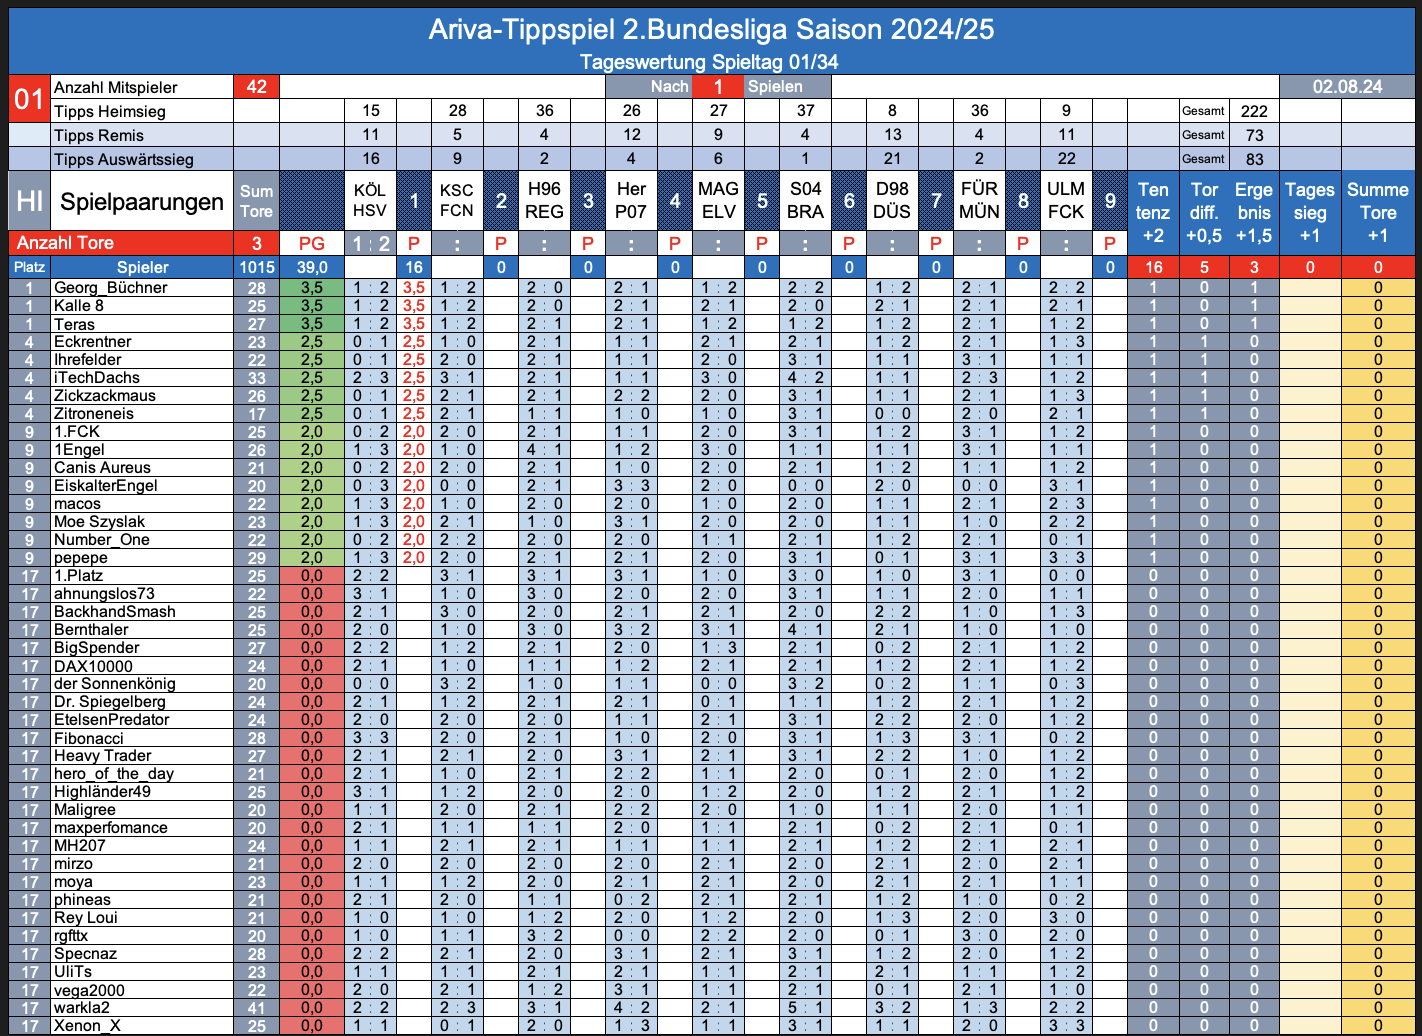Click the Summe Tore +1 column header
The width and height of the screenshot is (1422, 1036).
click(x=1378, y=212)
